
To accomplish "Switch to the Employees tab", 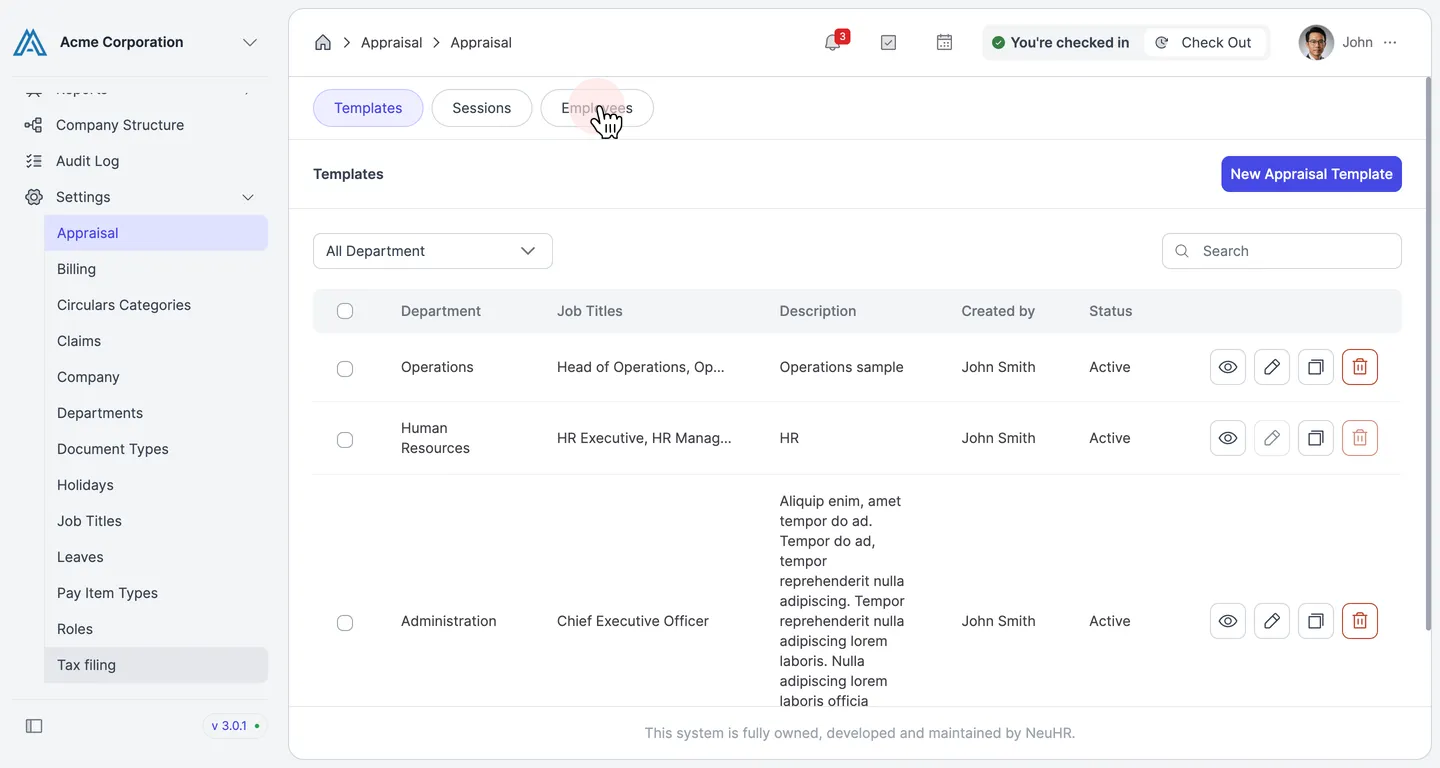I will [x=597, y=108].
